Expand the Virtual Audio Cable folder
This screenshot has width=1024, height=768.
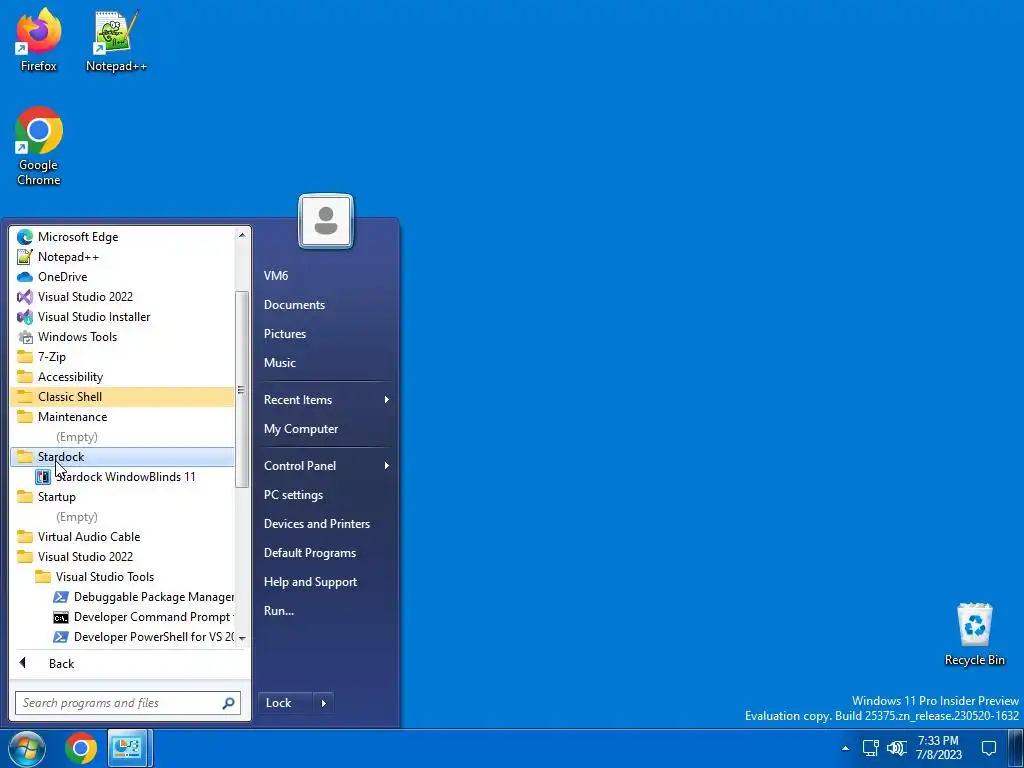tap(122, 537)
